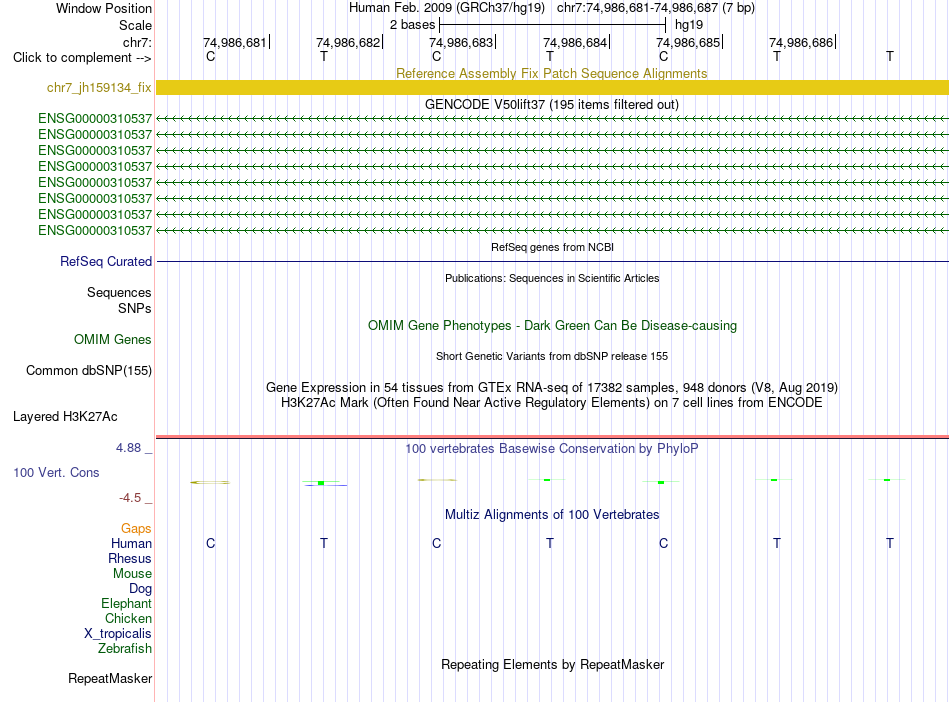Screen dimensions: 950x702
Task: Click Publications: Sequences in Scientific Articles title
Action: coord(552,278)
